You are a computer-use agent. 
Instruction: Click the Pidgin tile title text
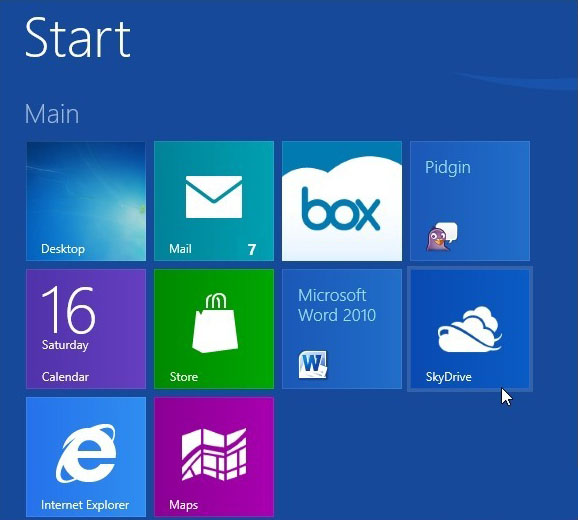point(448,168)
